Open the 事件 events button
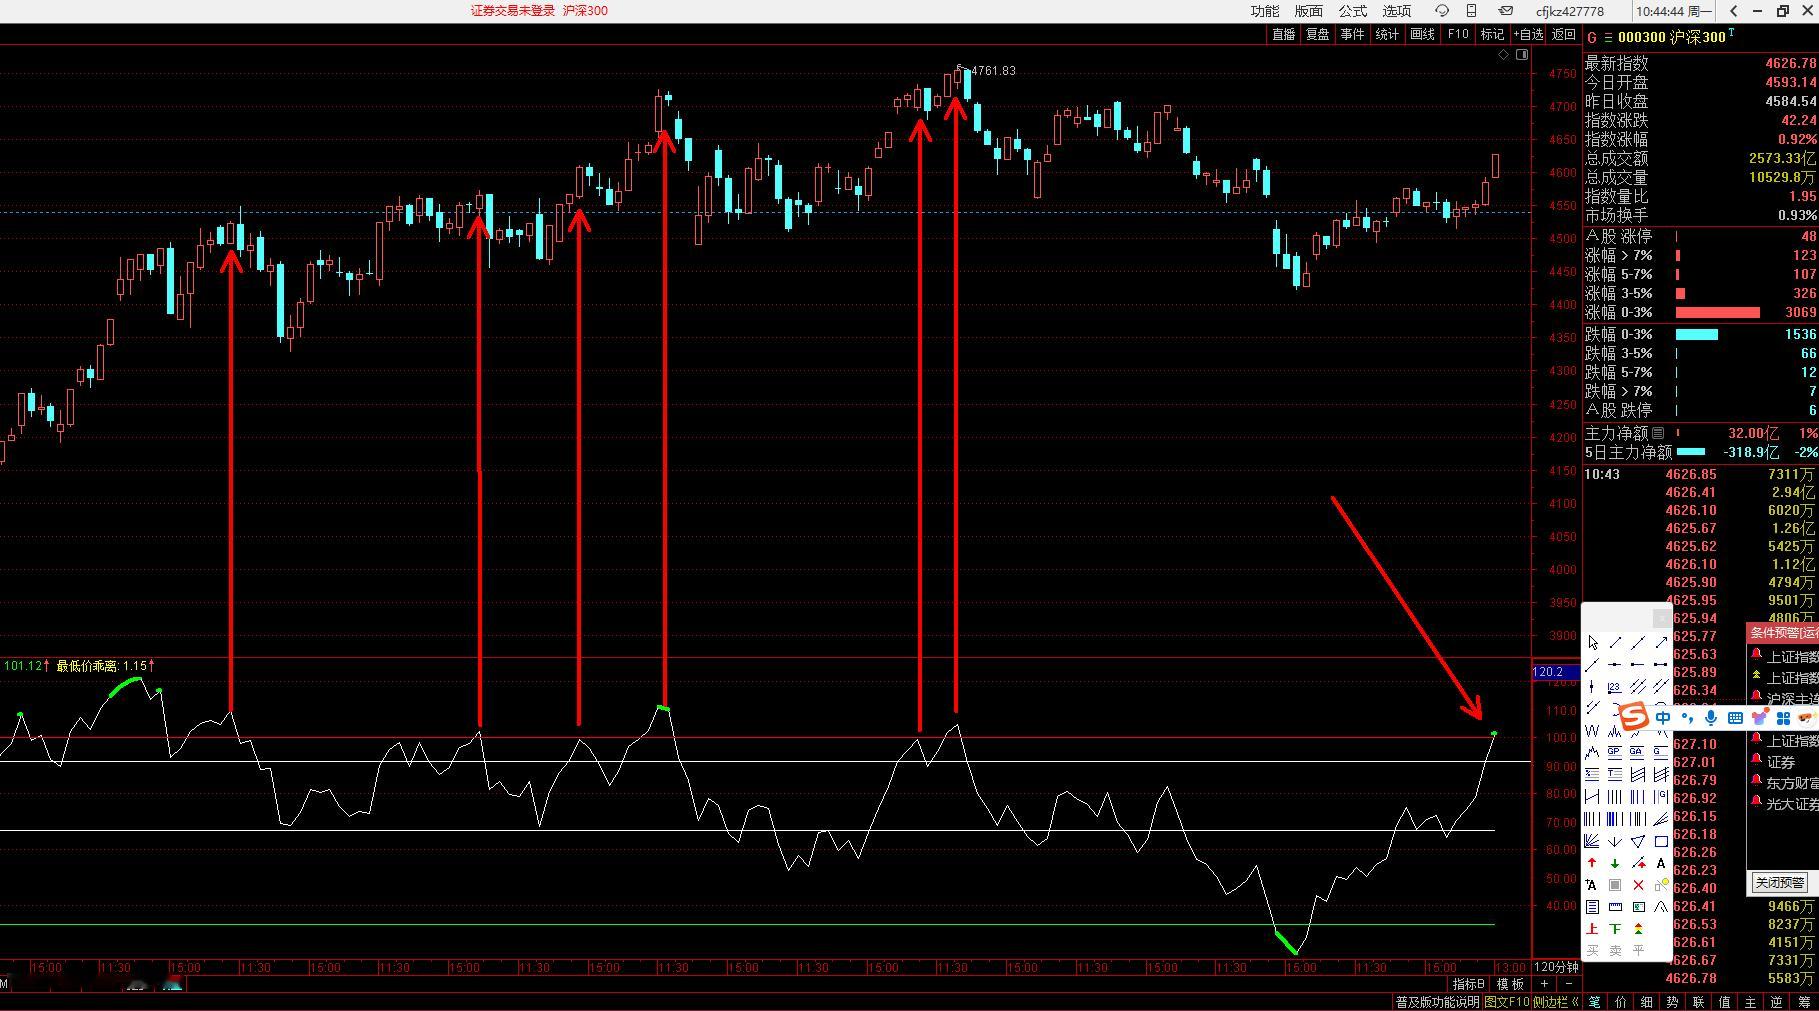The image size is (1819, 1012). point(1352,34)
